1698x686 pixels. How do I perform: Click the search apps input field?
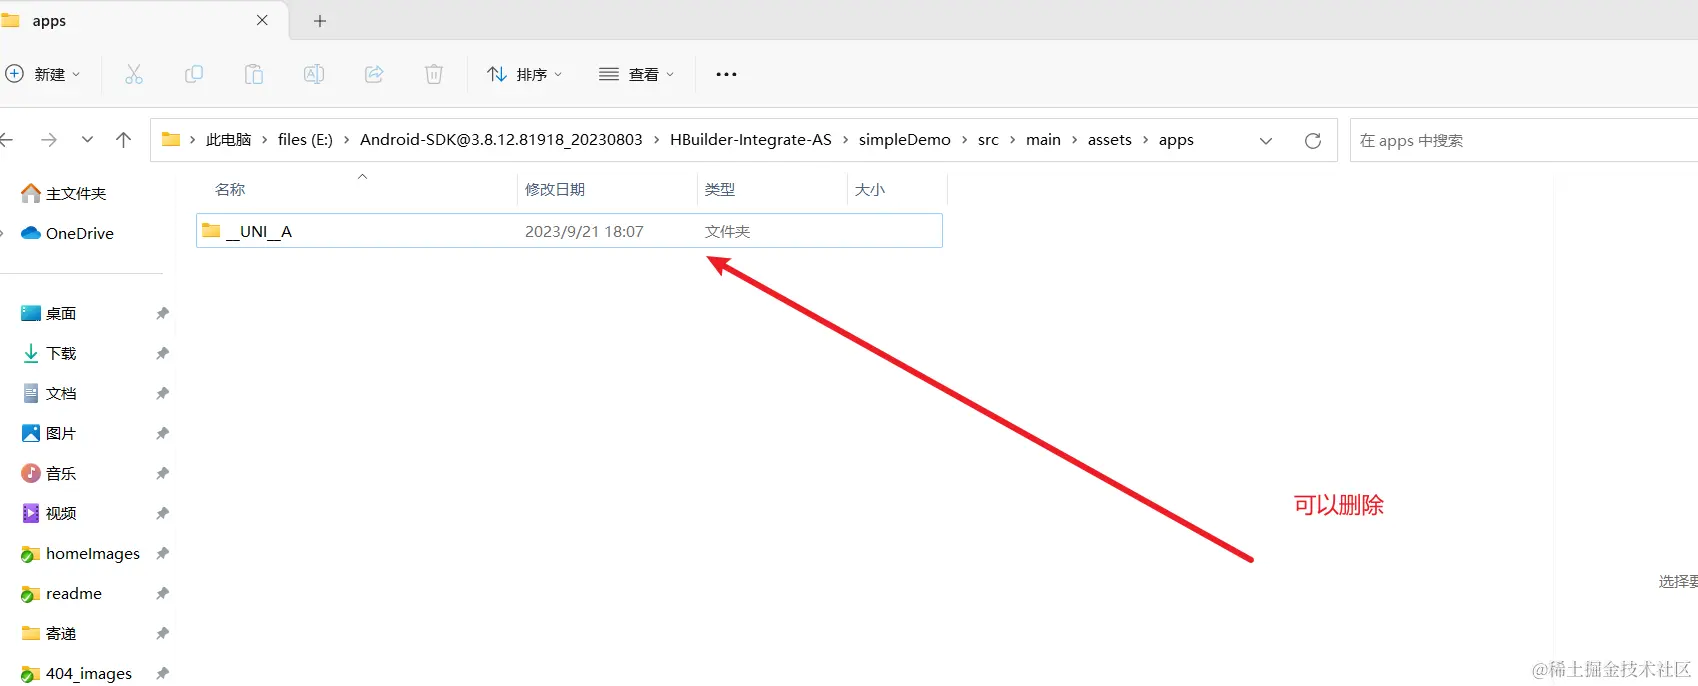[x=1520, y=141]
